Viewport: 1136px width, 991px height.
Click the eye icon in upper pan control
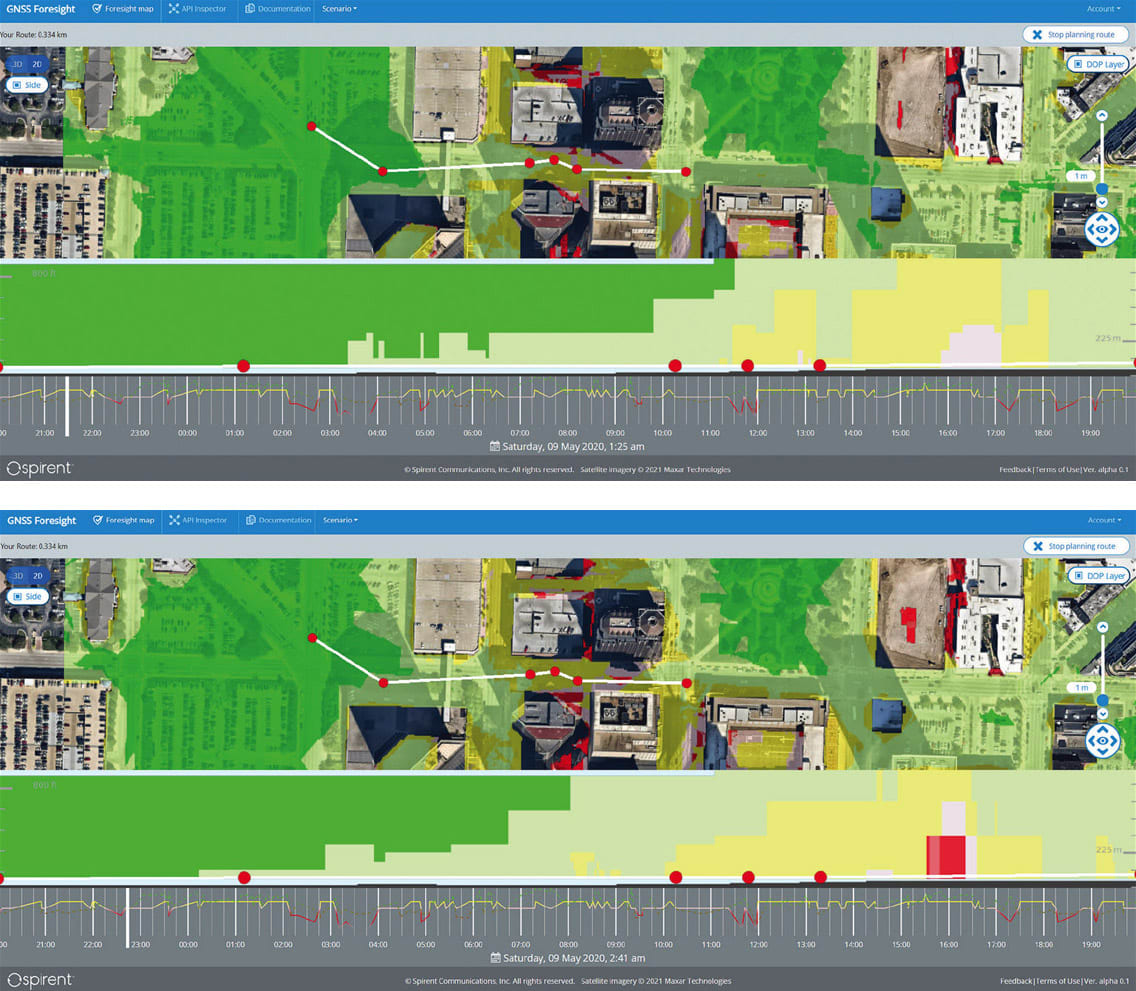tap(1102, 230)
